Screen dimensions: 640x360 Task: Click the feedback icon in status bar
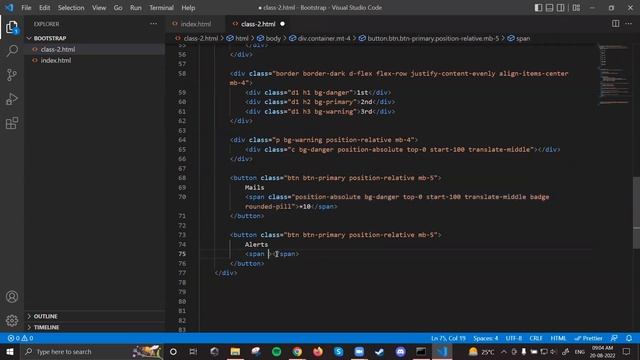point(614,338)
